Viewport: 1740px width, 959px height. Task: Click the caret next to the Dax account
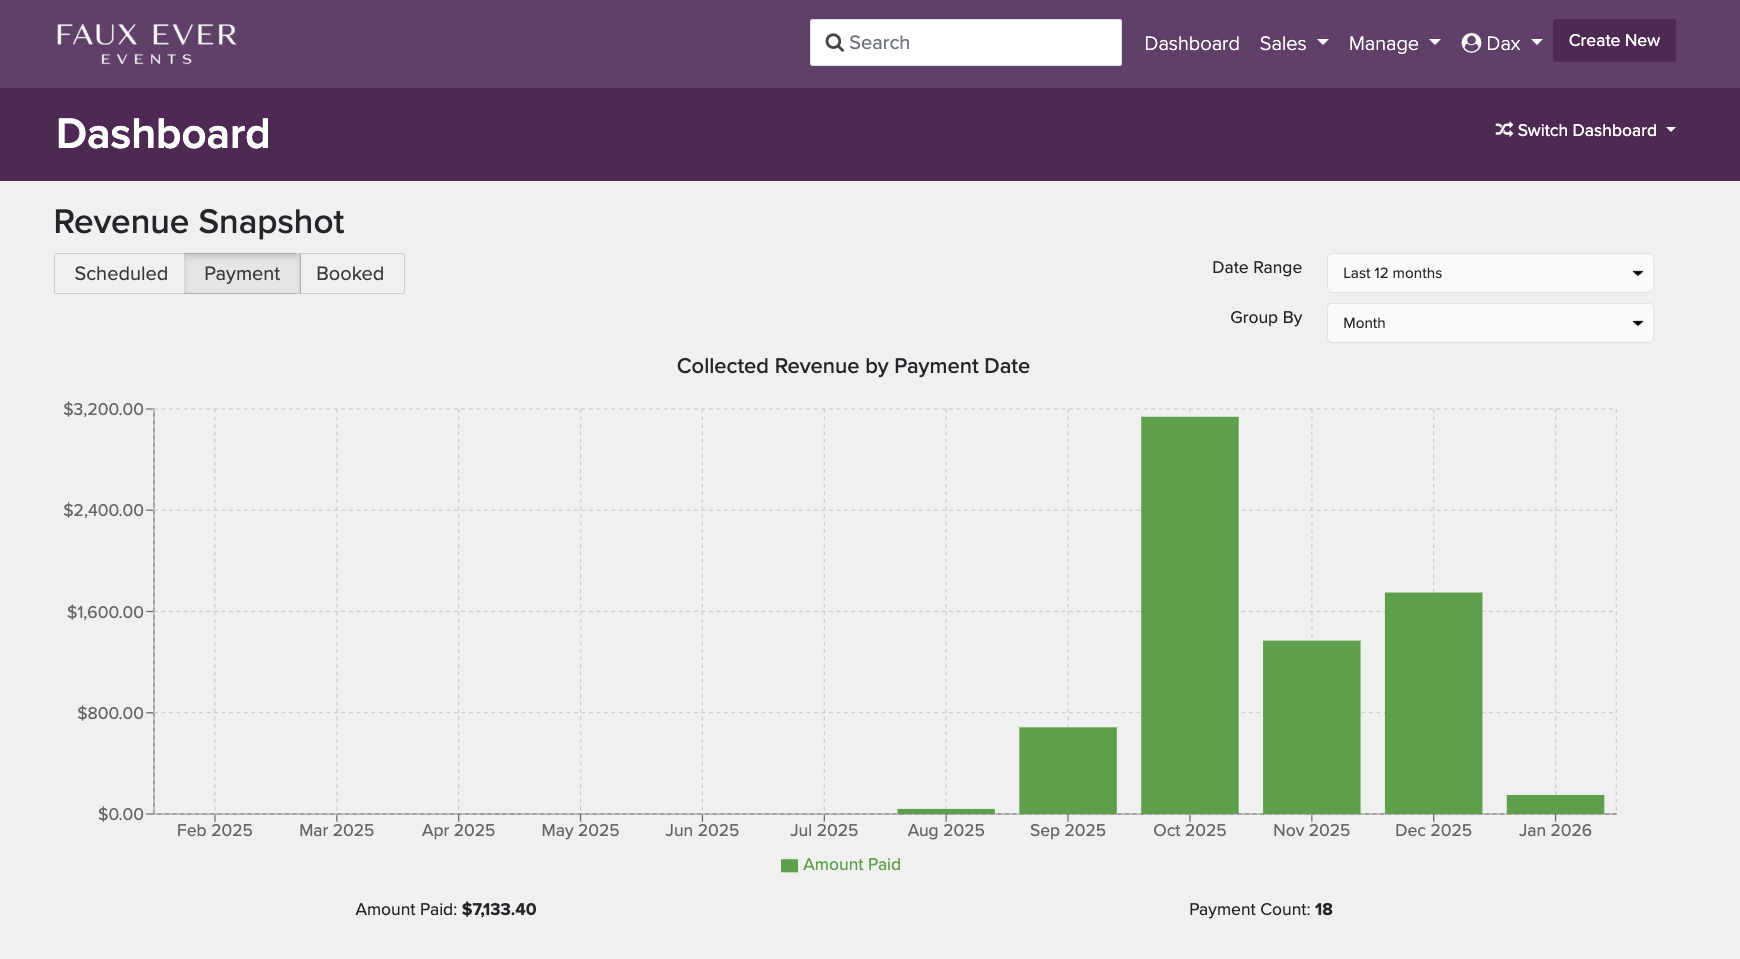pyautogui.click(x=1535, y=44)
